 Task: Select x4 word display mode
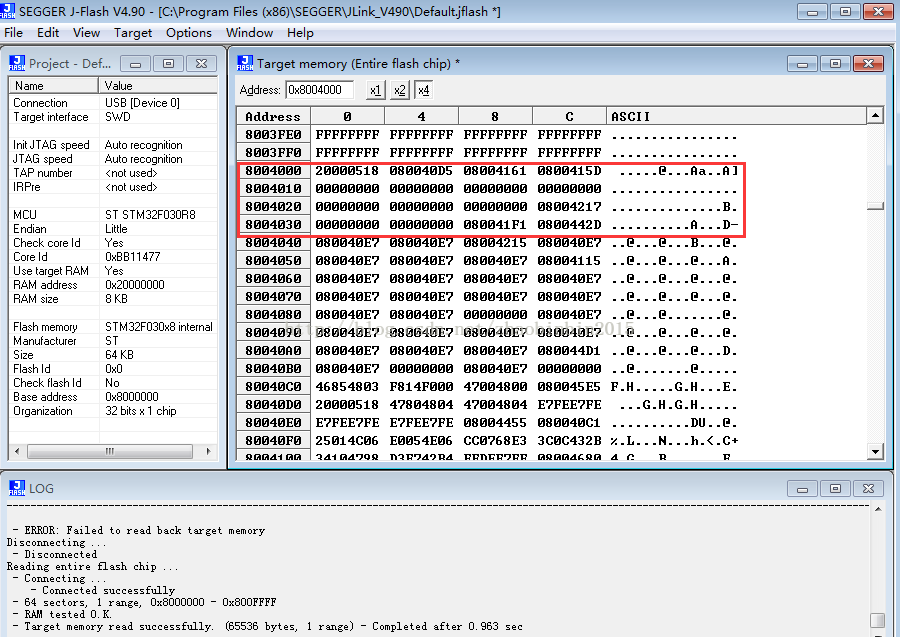(424, 90)
